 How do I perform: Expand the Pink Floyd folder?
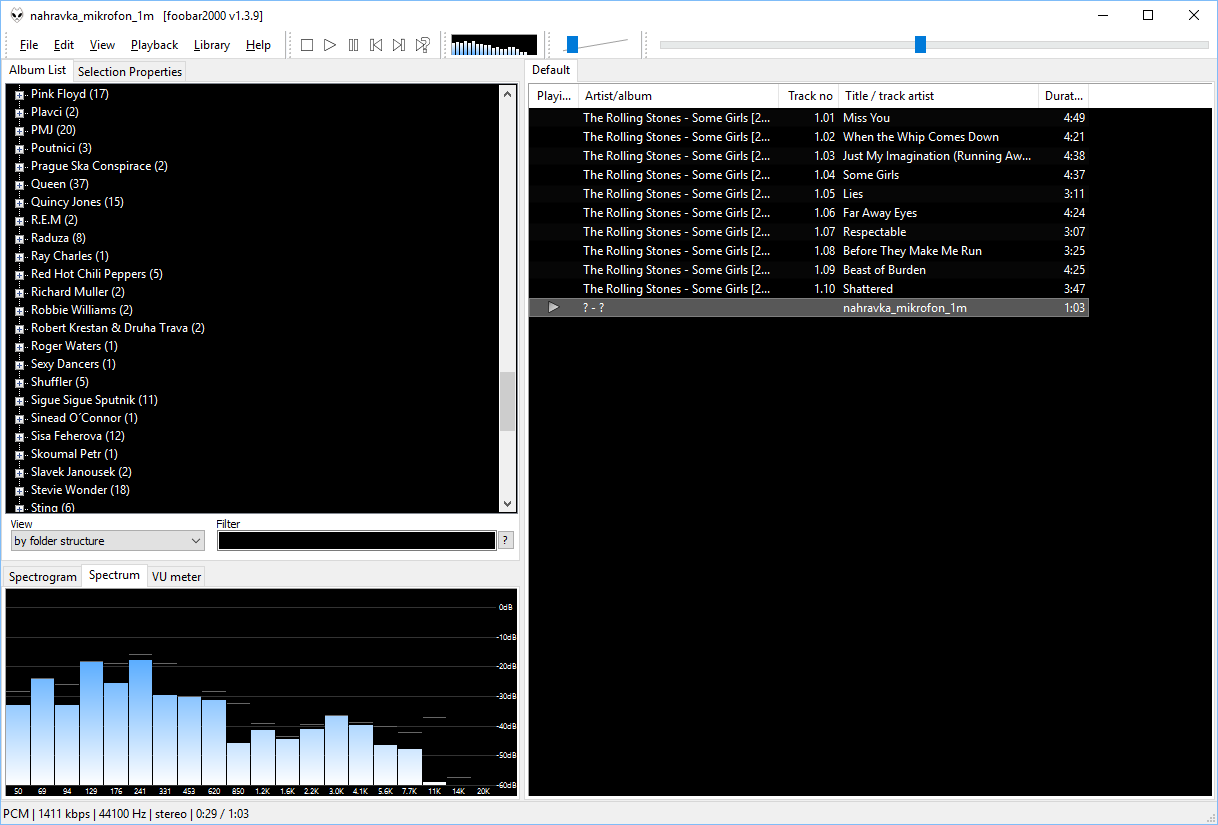click(19, 95)
